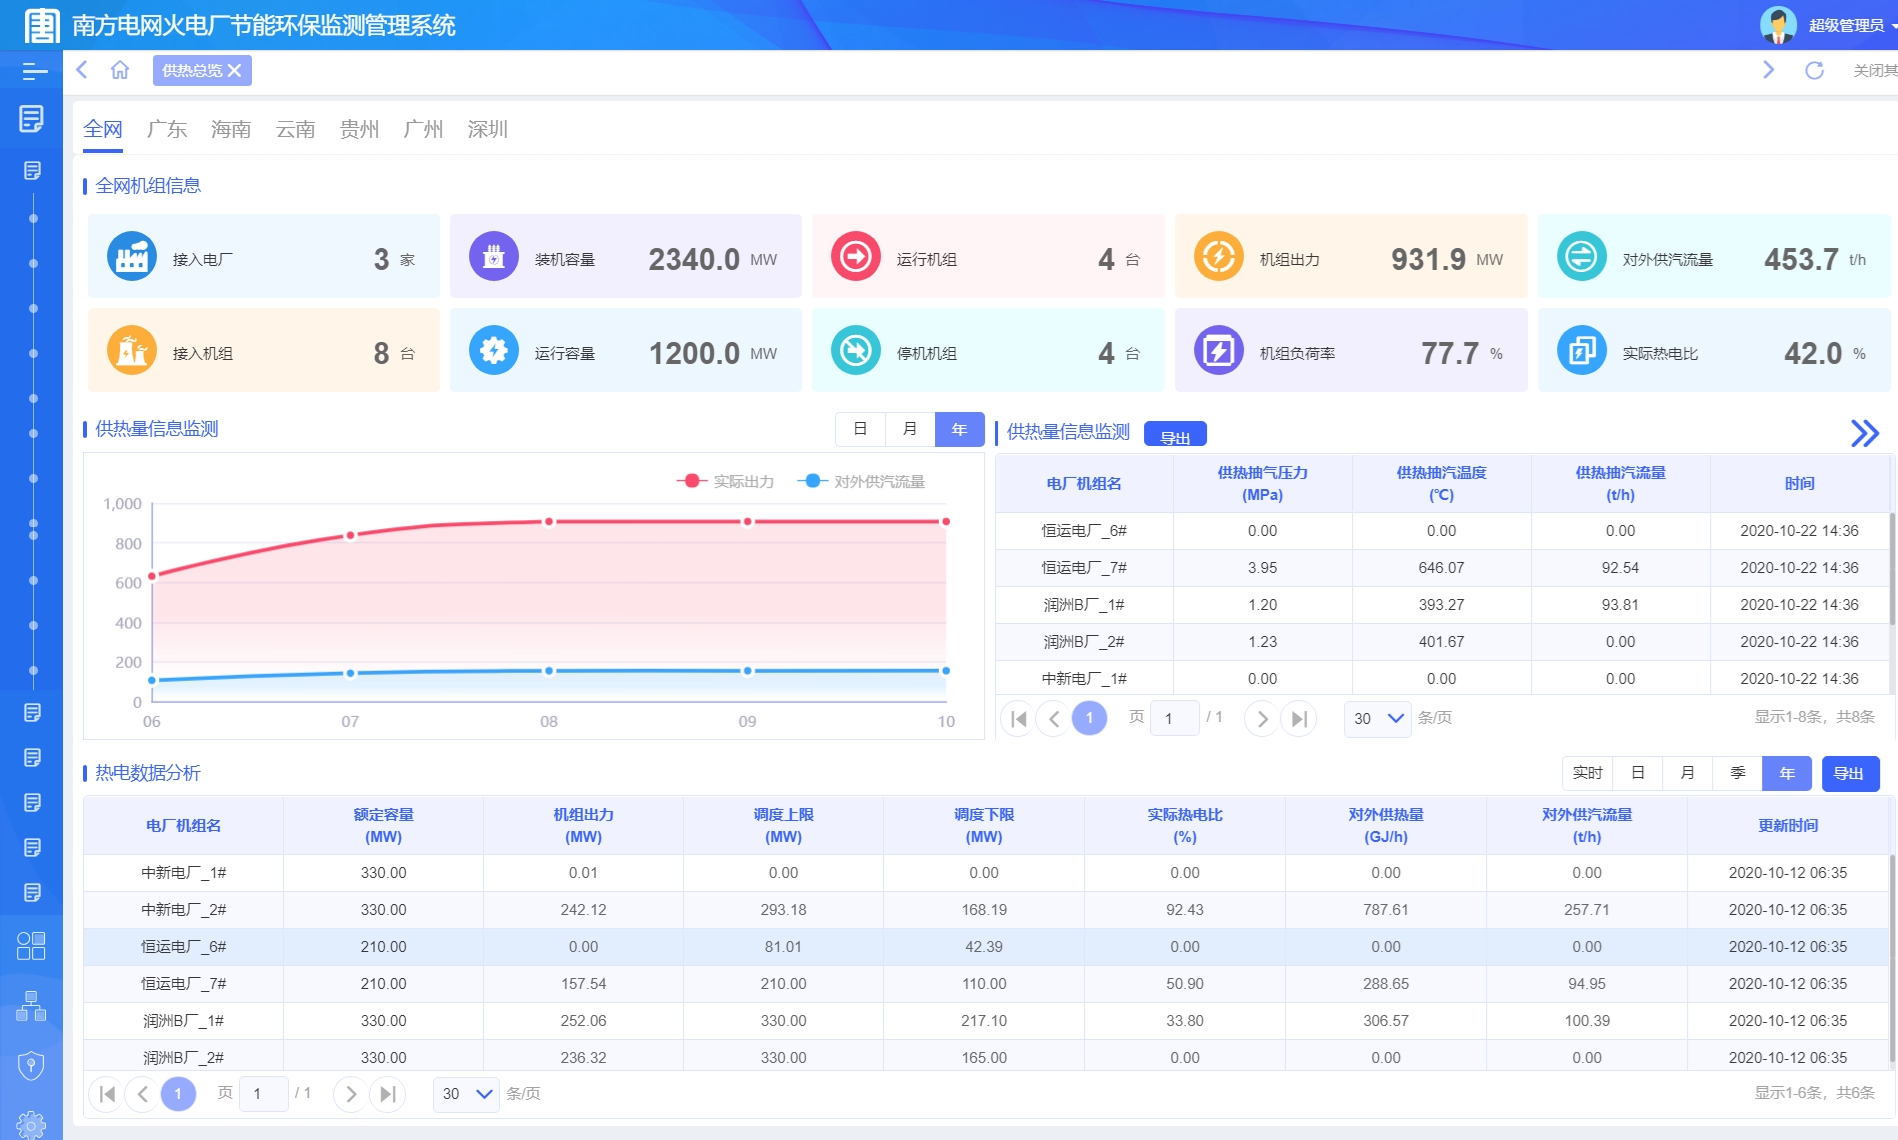Jump to bottom table last page

[387, 1094]
